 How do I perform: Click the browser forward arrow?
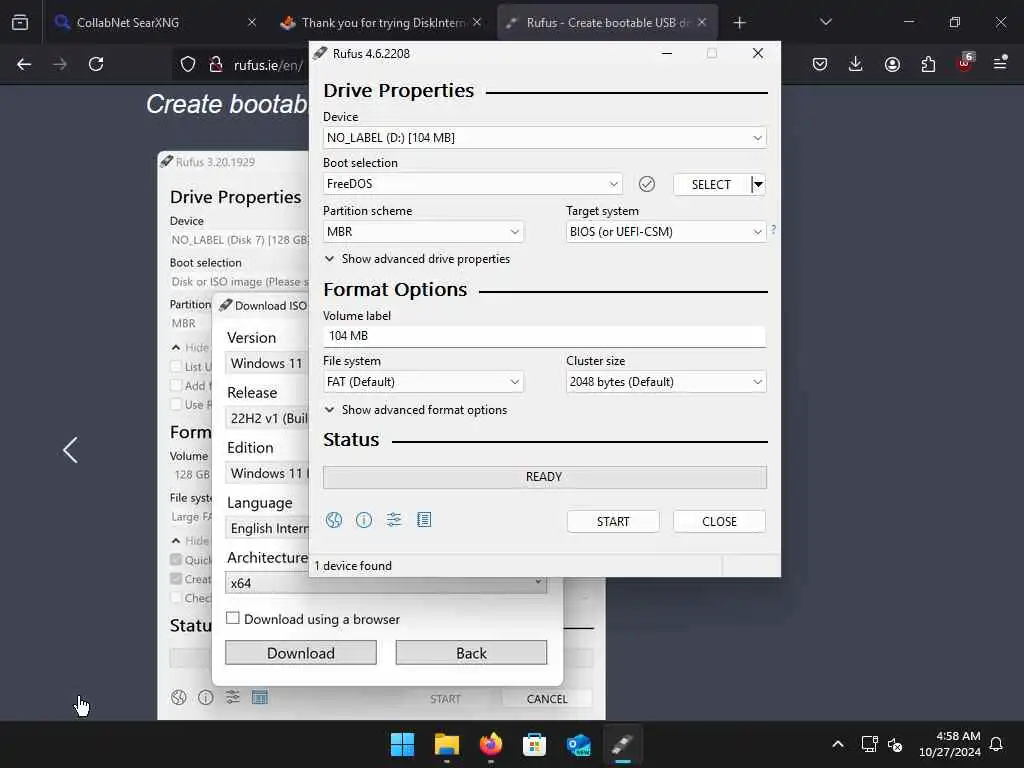point(60,64)
